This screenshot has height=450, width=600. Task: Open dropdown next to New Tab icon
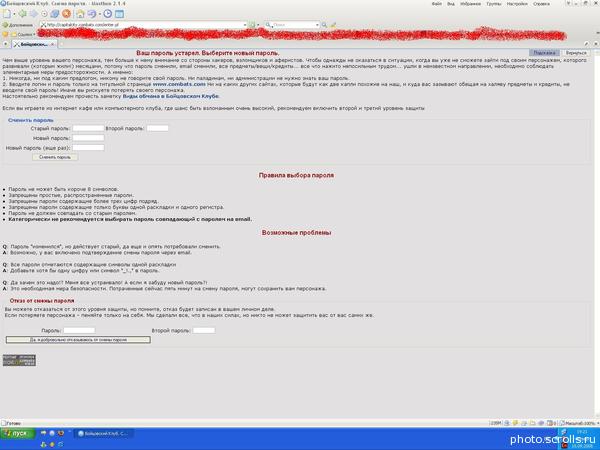pos(14,14)
